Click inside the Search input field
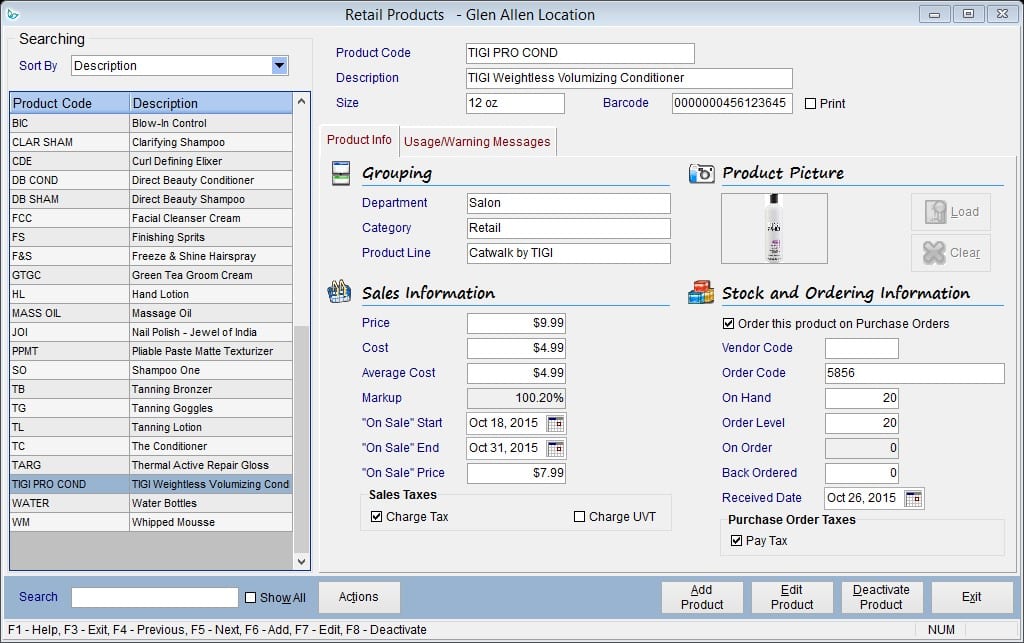The height and width of the screenshot is (643, 1024). pyautogui.click(x=153, y=596)
